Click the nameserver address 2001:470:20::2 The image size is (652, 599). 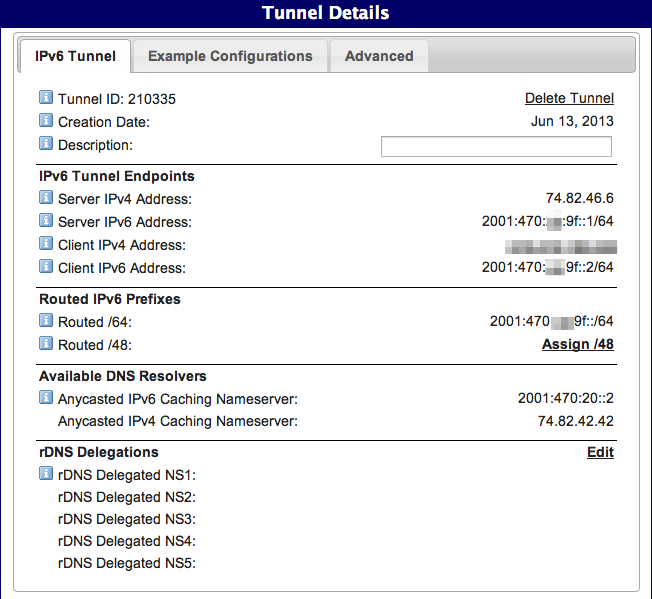[x=566, y=398]
